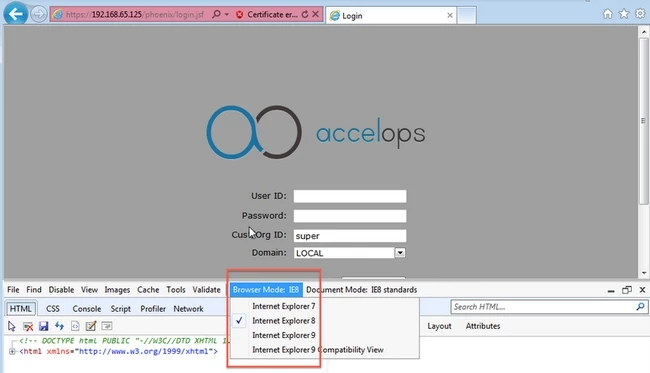
Task: Clear browser cache toolbar icon
Action: (28, 326)
